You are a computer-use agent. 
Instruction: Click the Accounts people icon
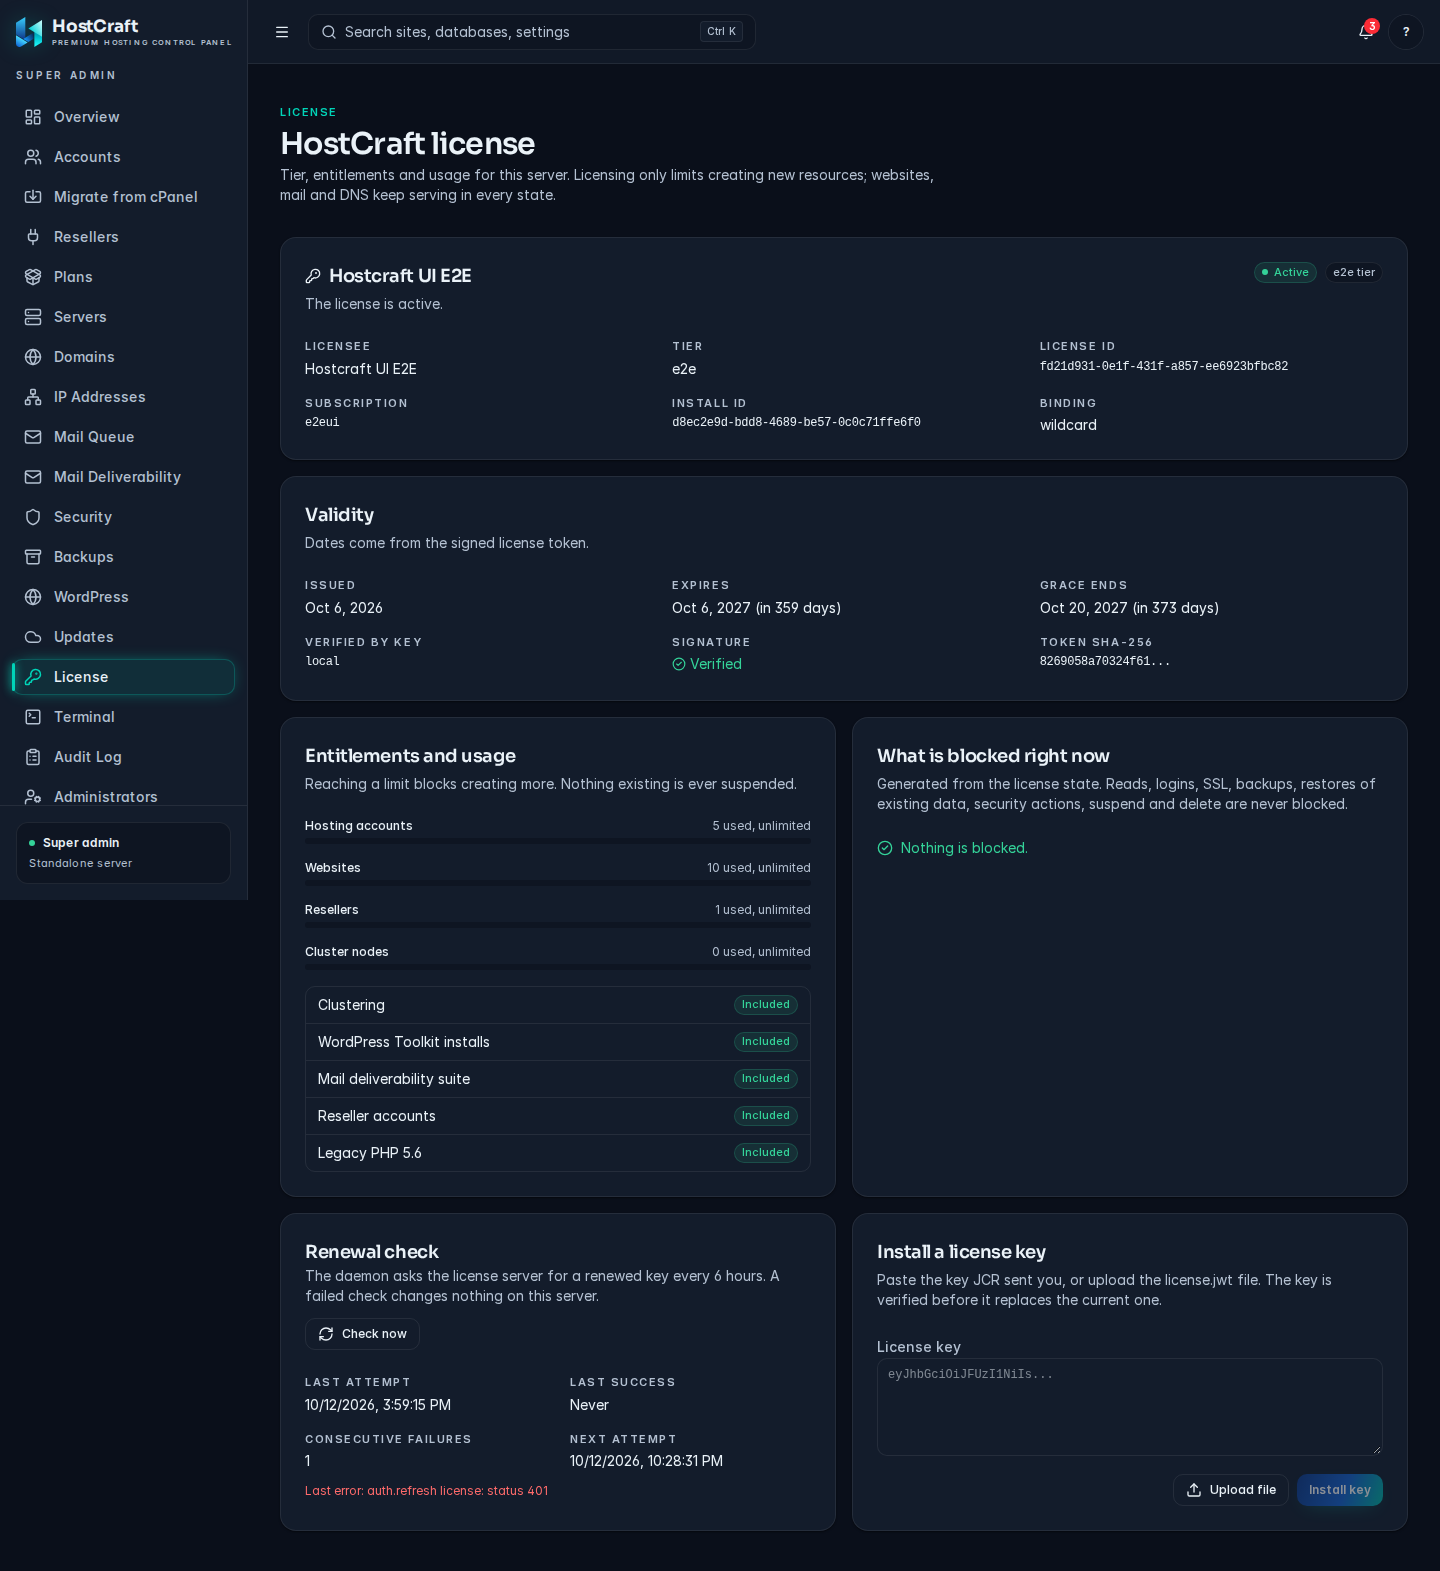(33, 157)
